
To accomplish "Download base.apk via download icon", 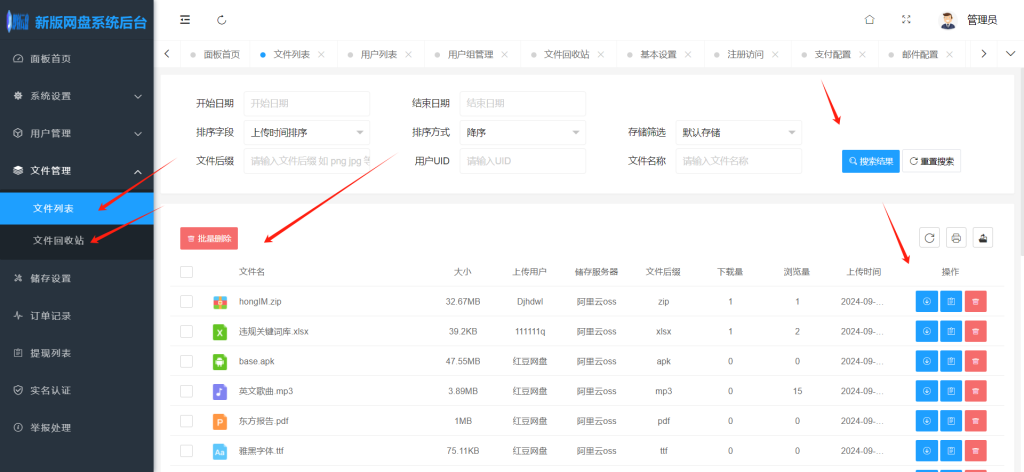I will point(927,361).
